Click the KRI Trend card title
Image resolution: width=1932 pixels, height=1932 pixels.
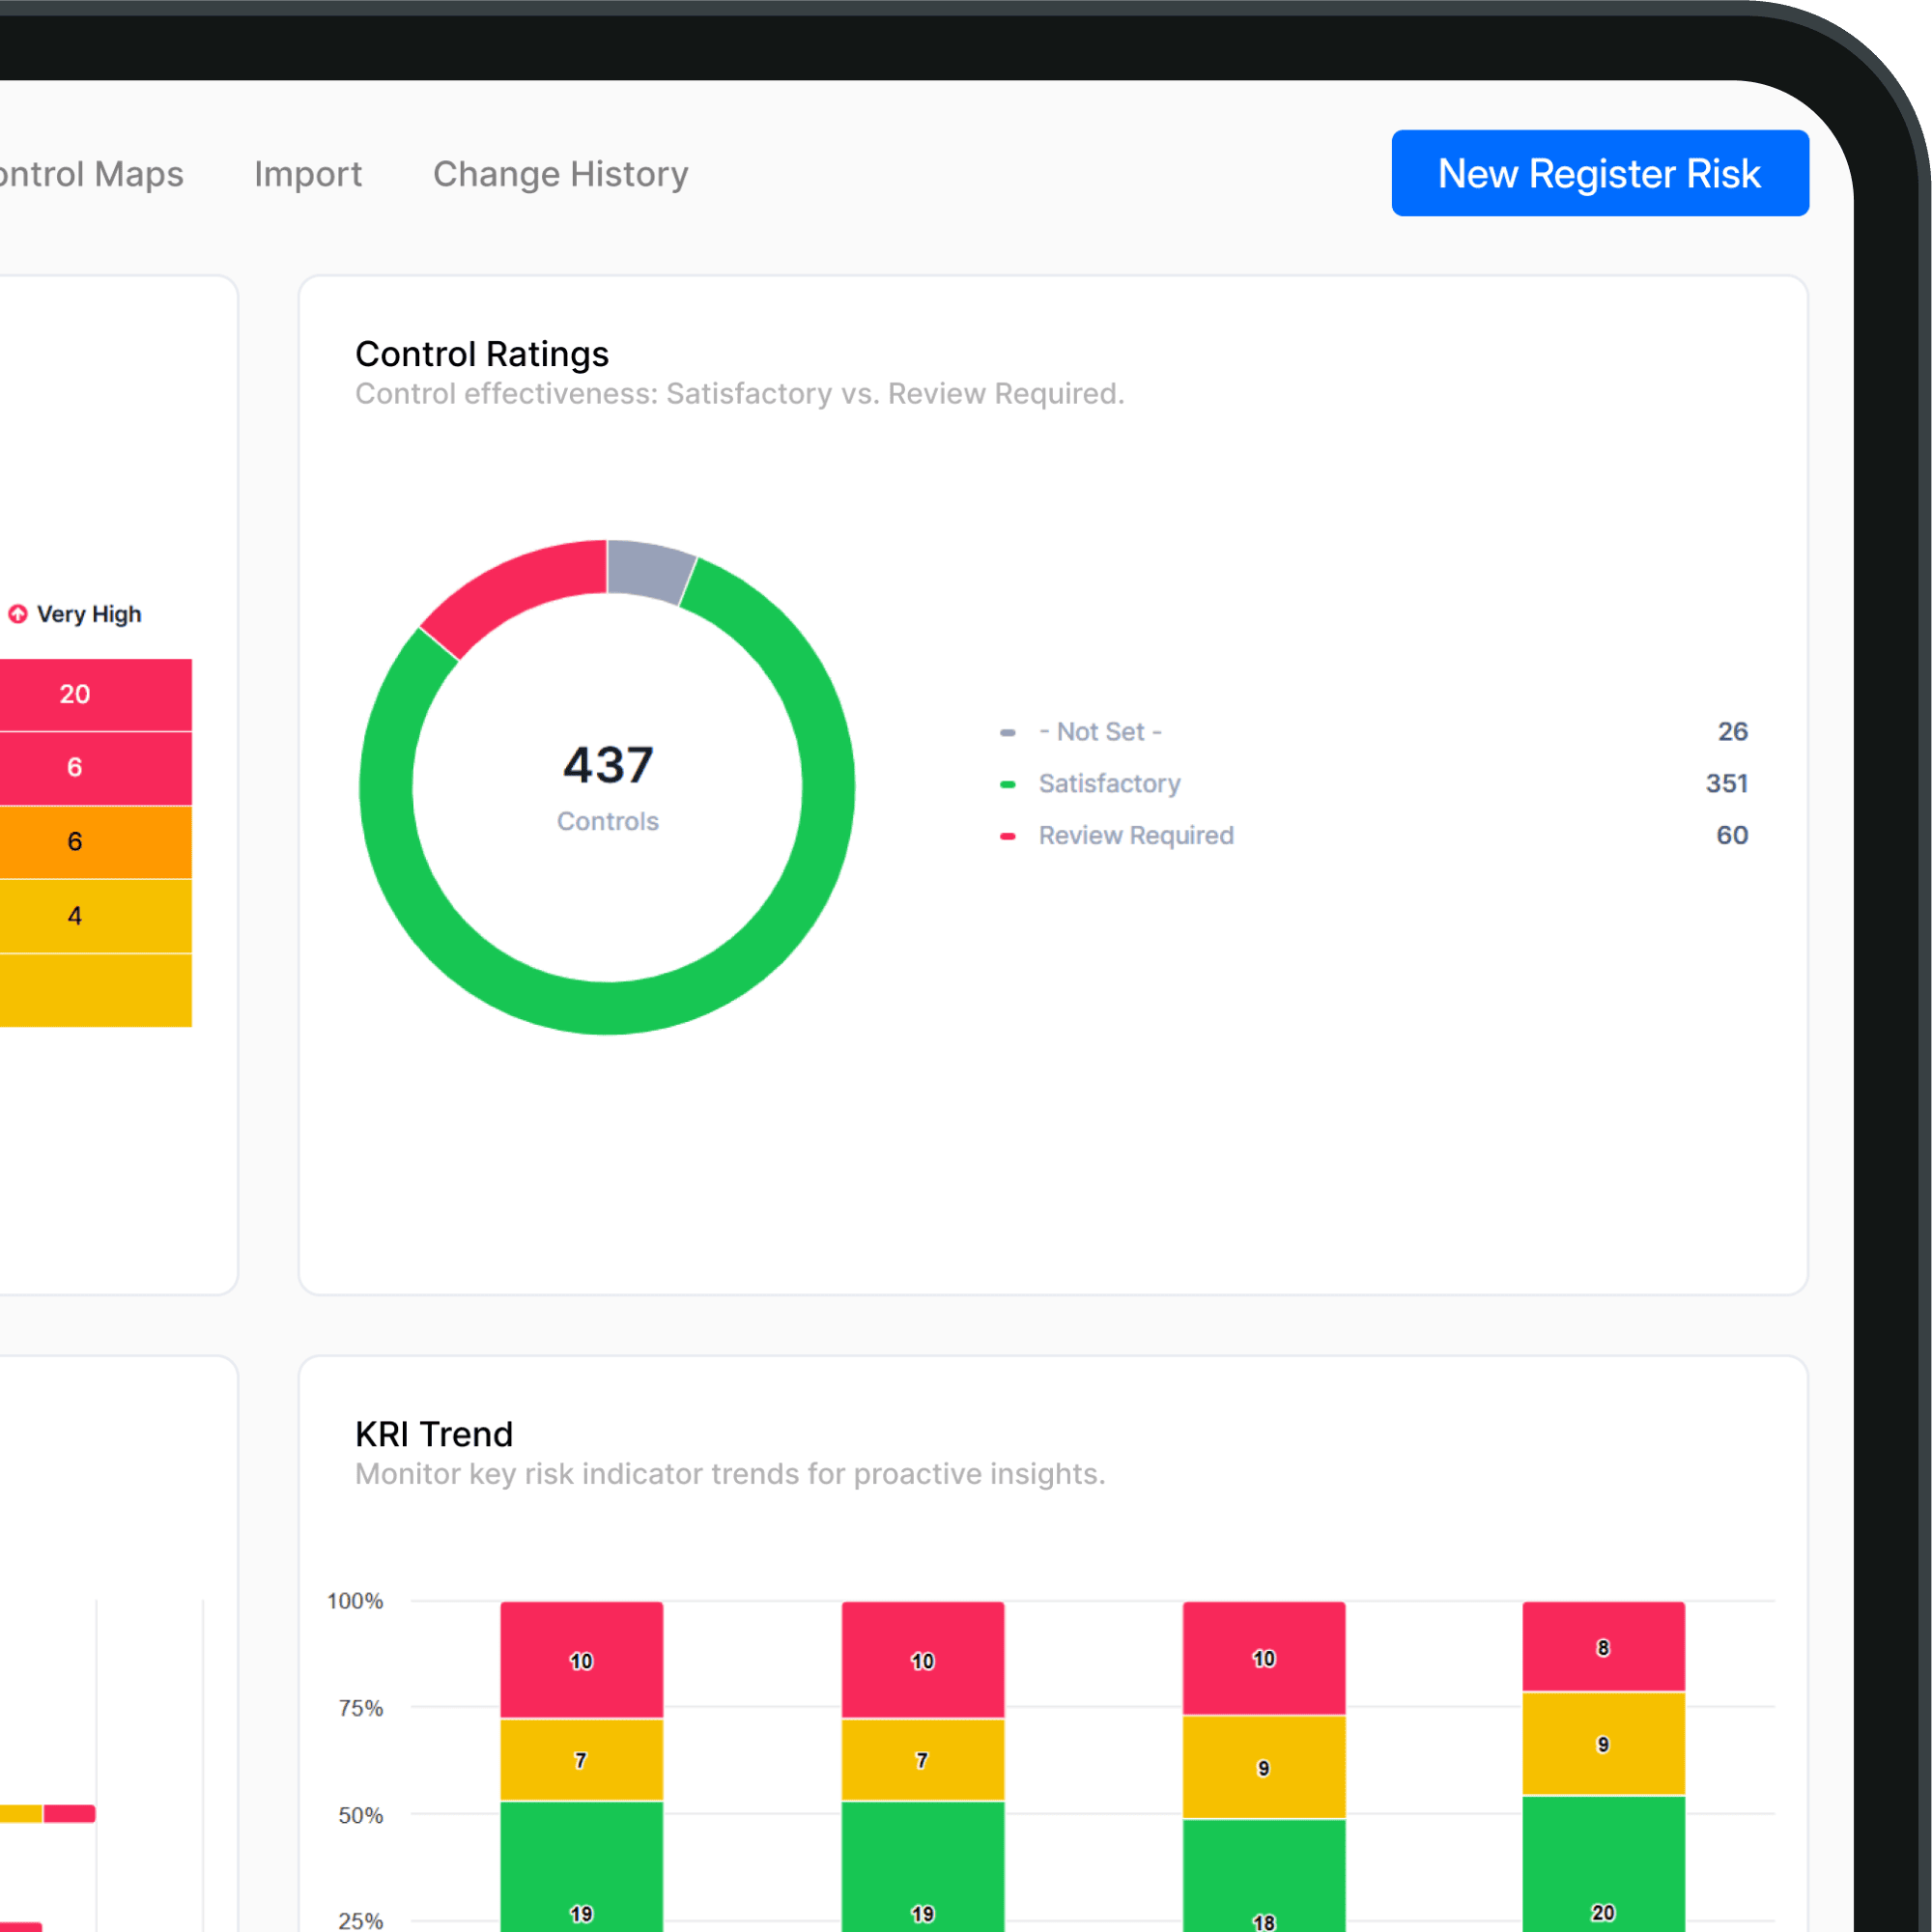pos(434,1434)
